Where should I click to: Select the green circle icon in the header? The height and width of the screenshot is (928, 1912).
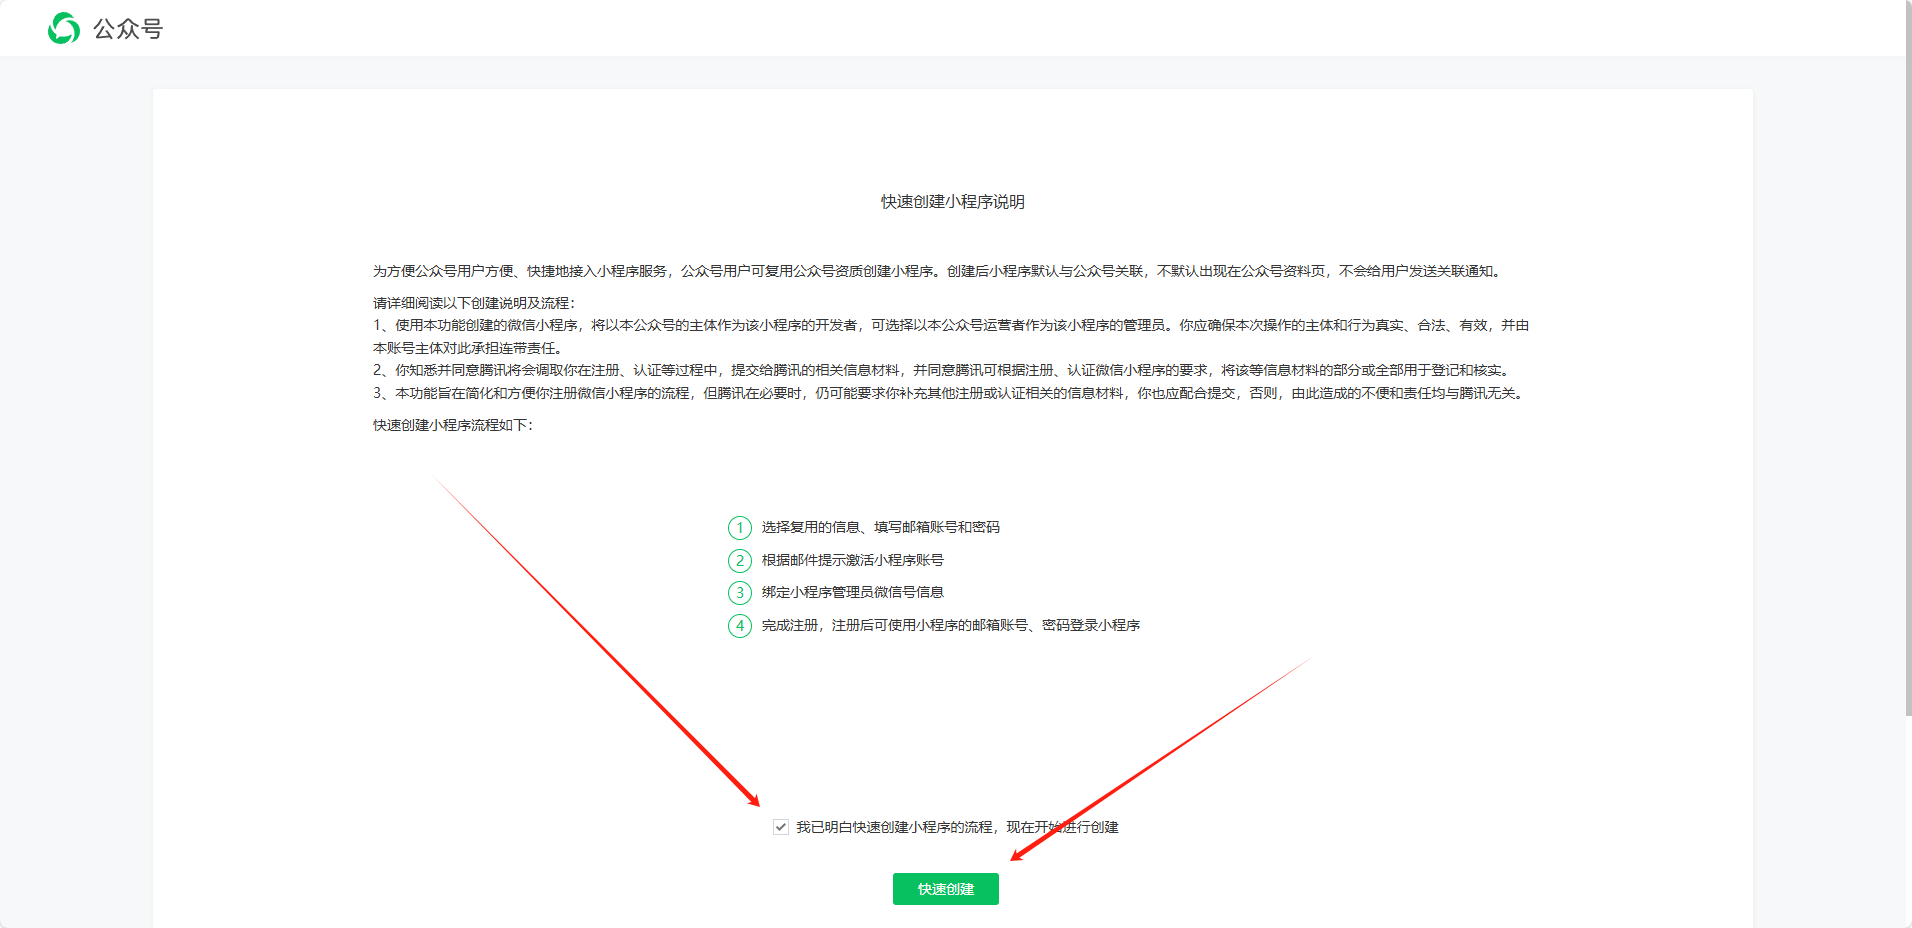[62, 28]
